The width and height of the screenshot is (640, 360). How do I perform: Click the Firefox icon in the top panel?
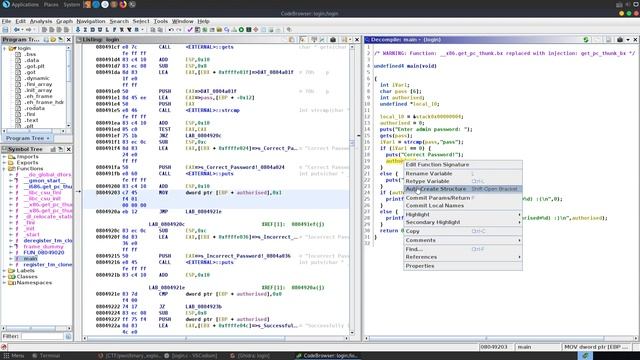point(123,4)
